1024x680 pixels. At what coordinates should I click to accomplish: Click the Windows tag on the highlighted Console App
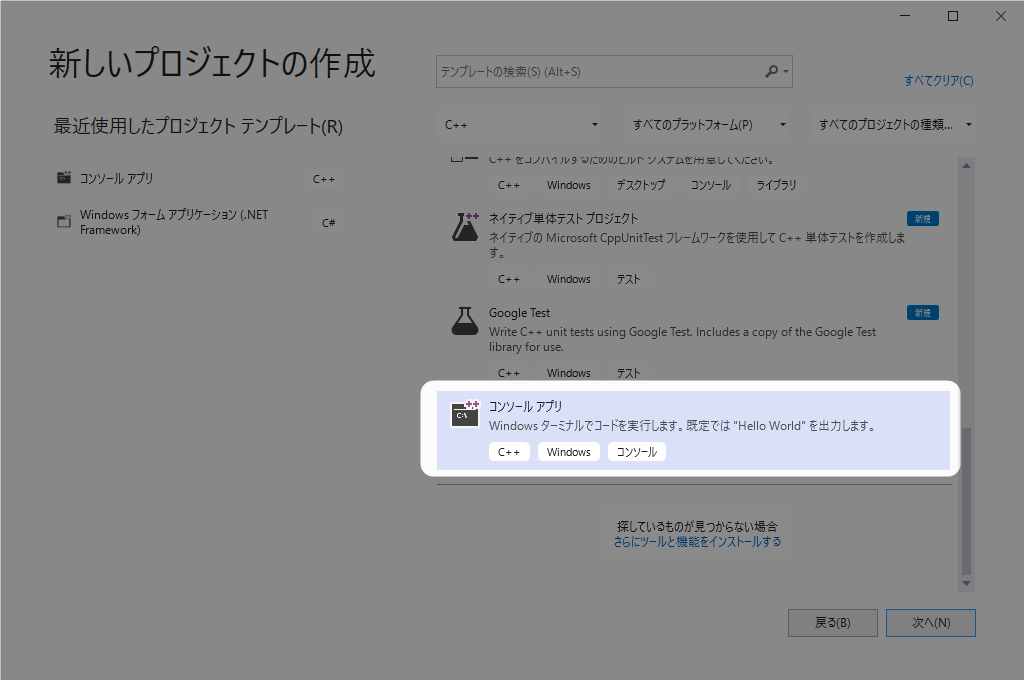pyautogui.click(x=568, y=452)
